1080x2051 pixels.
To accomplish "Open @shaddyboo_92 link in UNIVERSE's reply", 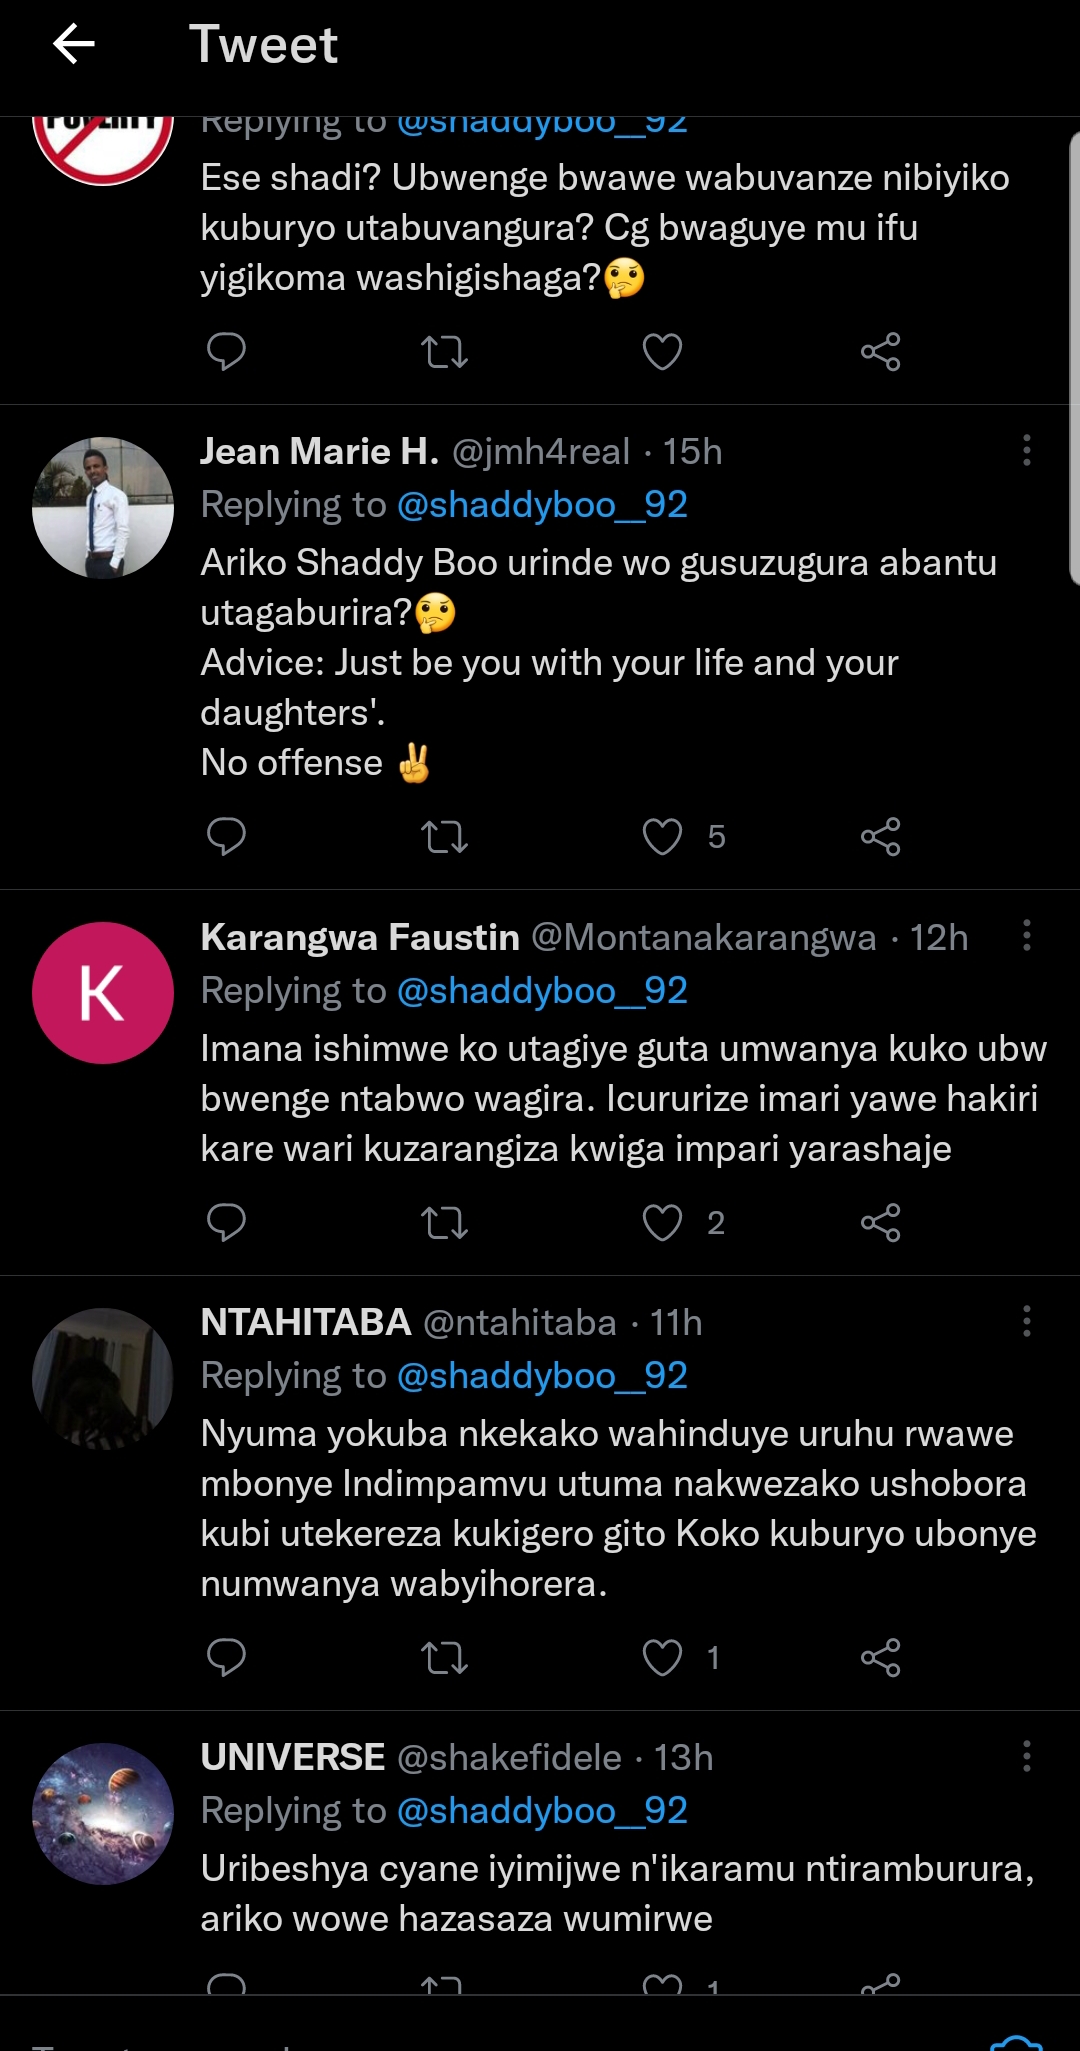I will (x=542, y=1811).
